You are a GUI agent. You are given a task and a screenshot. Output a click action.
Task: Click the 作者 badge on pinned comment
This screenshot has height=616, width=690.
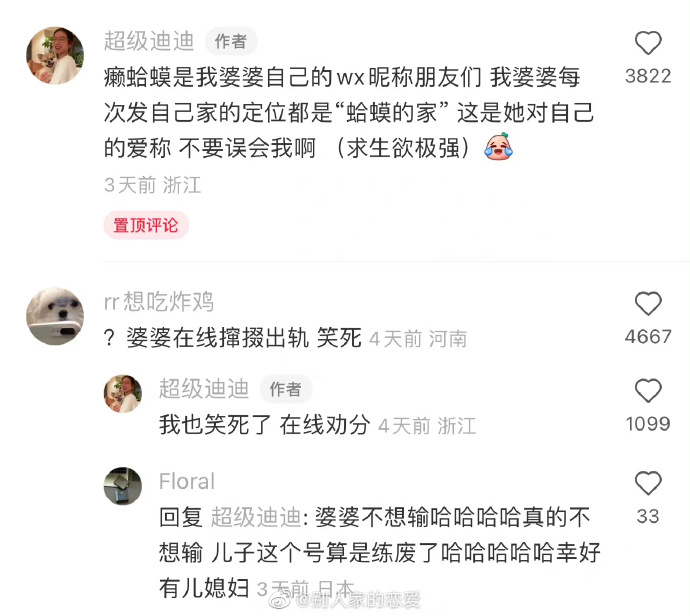point(231,42)
